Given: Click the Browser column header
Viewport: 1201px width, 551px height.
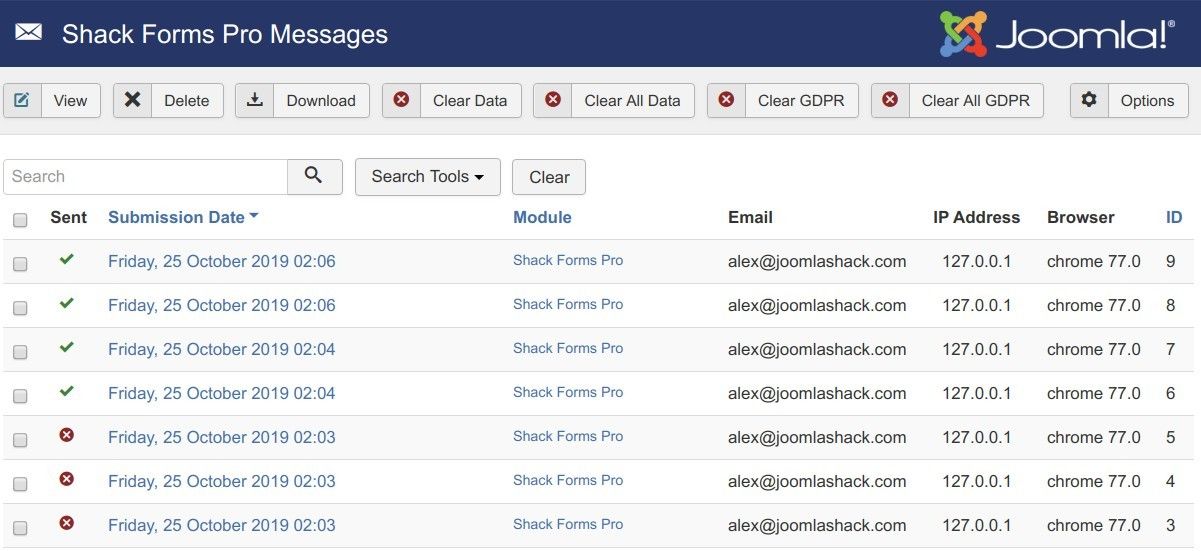Looking at the screenshot, I should tap(1081, 217).
